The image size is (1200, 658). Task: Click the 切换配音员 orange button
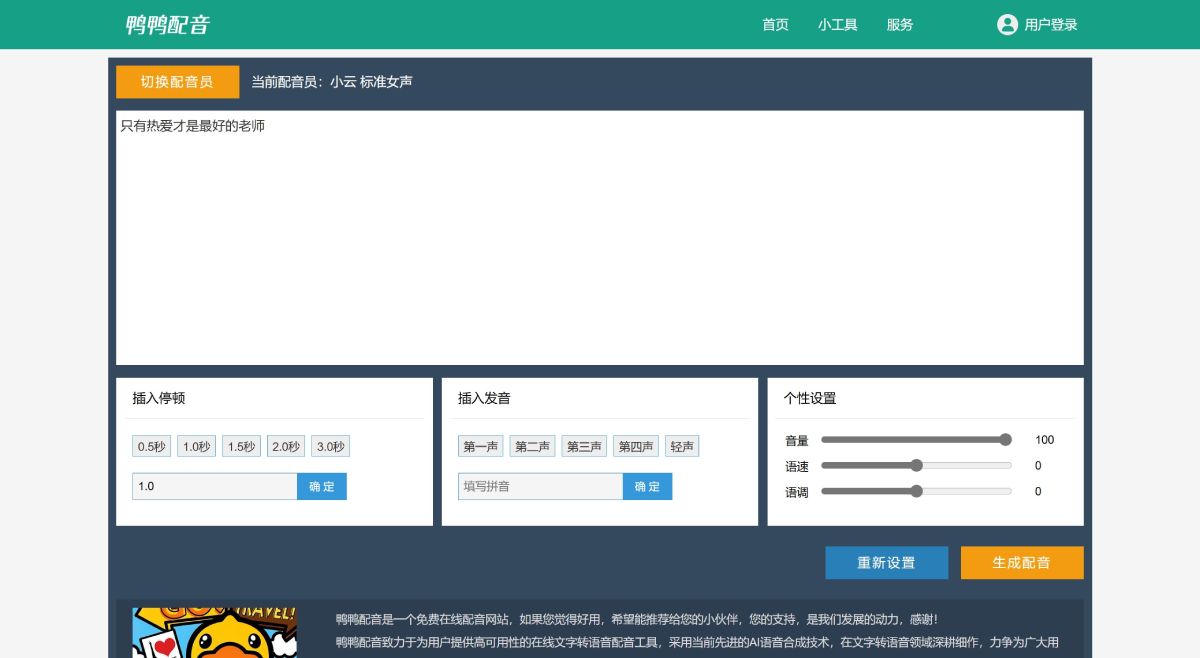click(177, 82)
